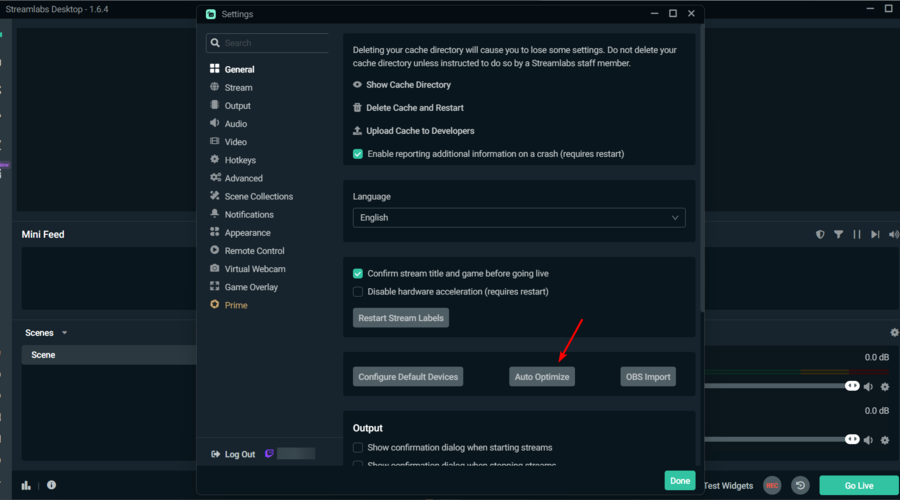Toggle confirm stream title before going live
The width and height of the screenshot is (900, 500).
(x=358, y=274)
